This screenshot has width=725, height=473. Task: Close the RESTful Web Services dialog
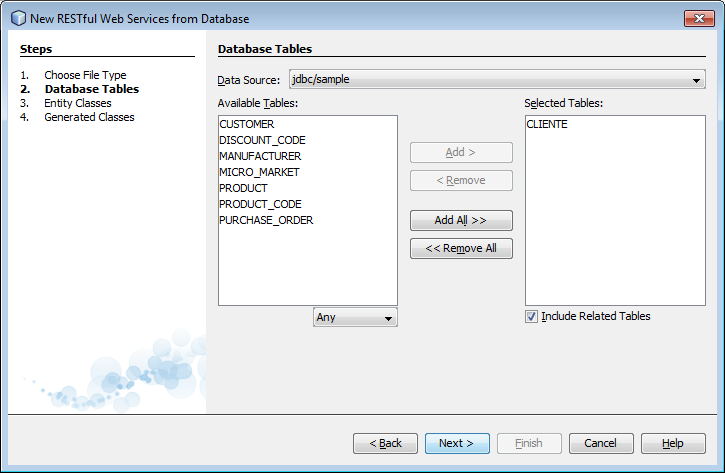(x=698, y=18)
